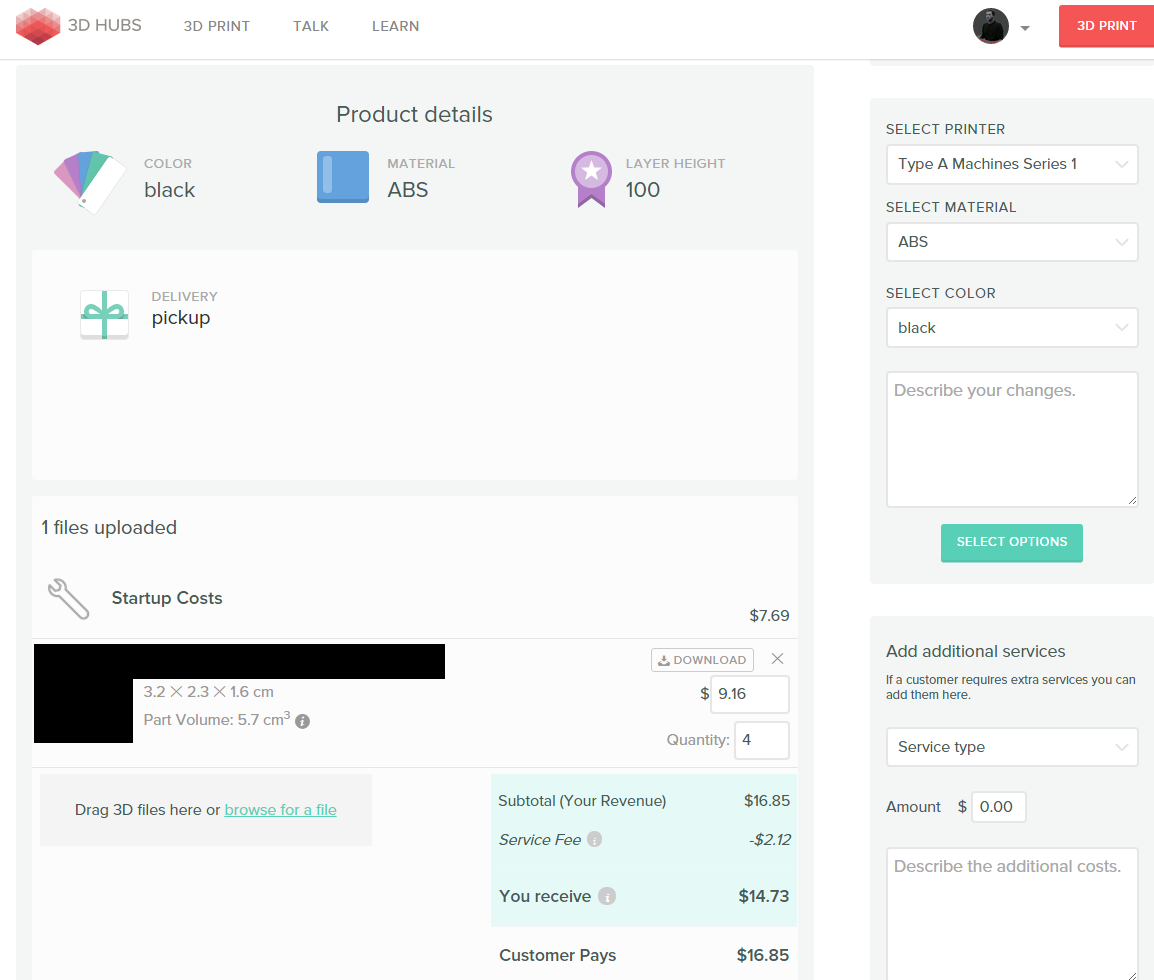The image size is (1154, 980).
Task: Focus the Quantity input field
Action: 761,740
